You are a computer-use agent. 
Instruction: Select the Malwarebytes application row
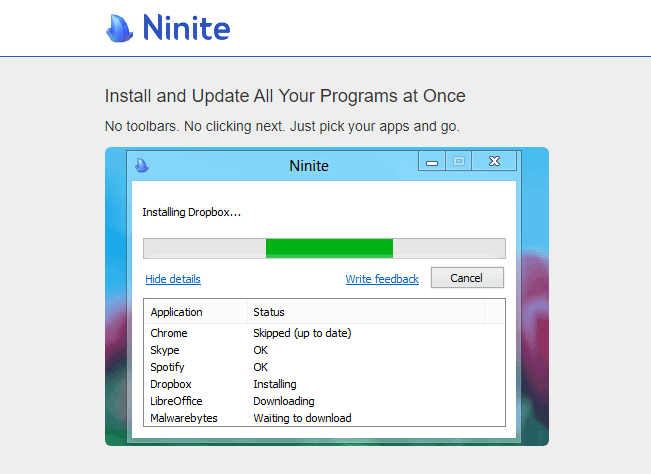(324, 418)
